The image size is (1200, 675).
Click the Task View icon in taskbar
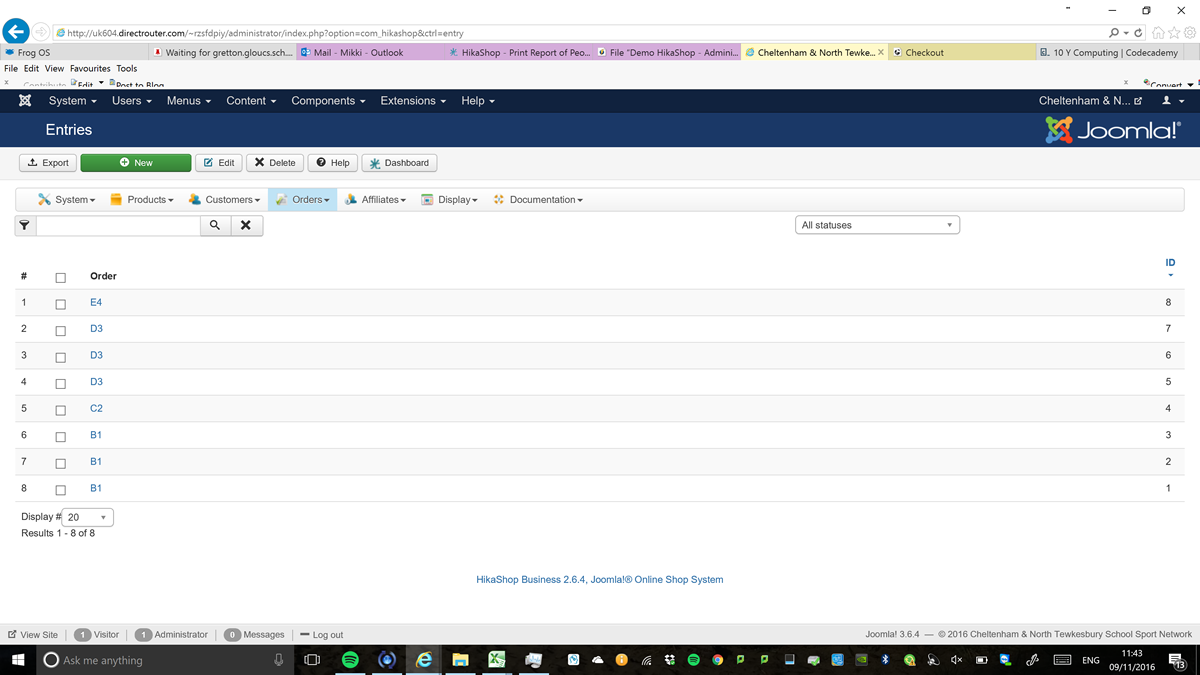312,660
